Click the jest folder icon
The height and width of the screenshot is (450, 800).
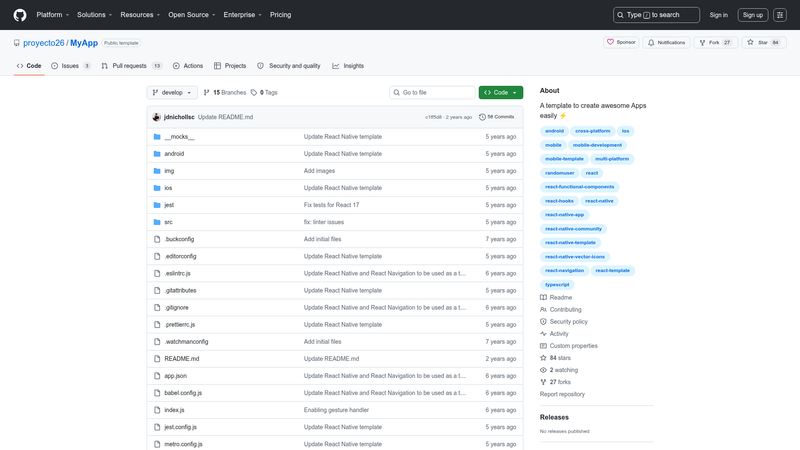[157, 205]
